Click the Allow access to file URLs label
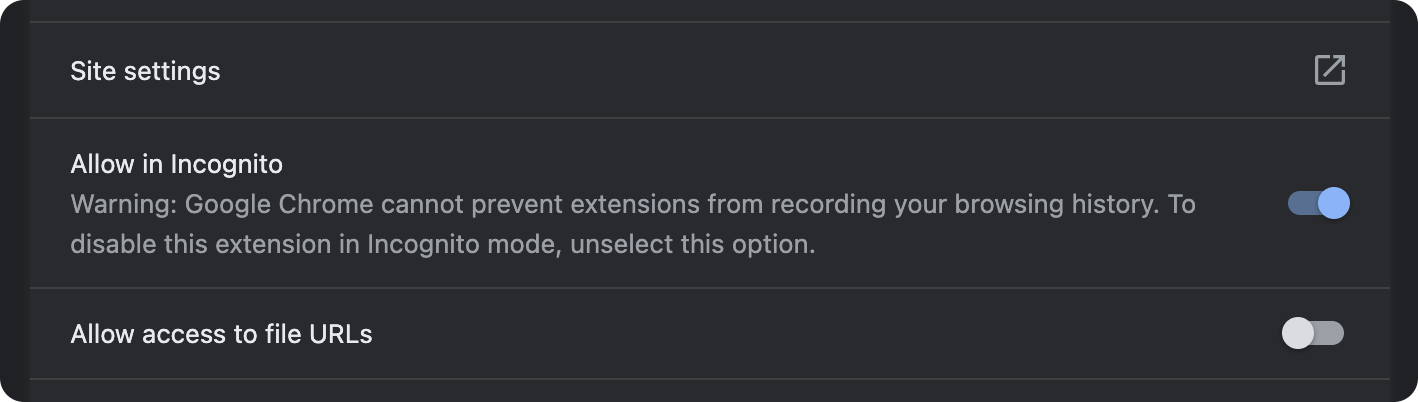Image resolution: width=1418 pixels, height=402 pixels. coord(221,334)
